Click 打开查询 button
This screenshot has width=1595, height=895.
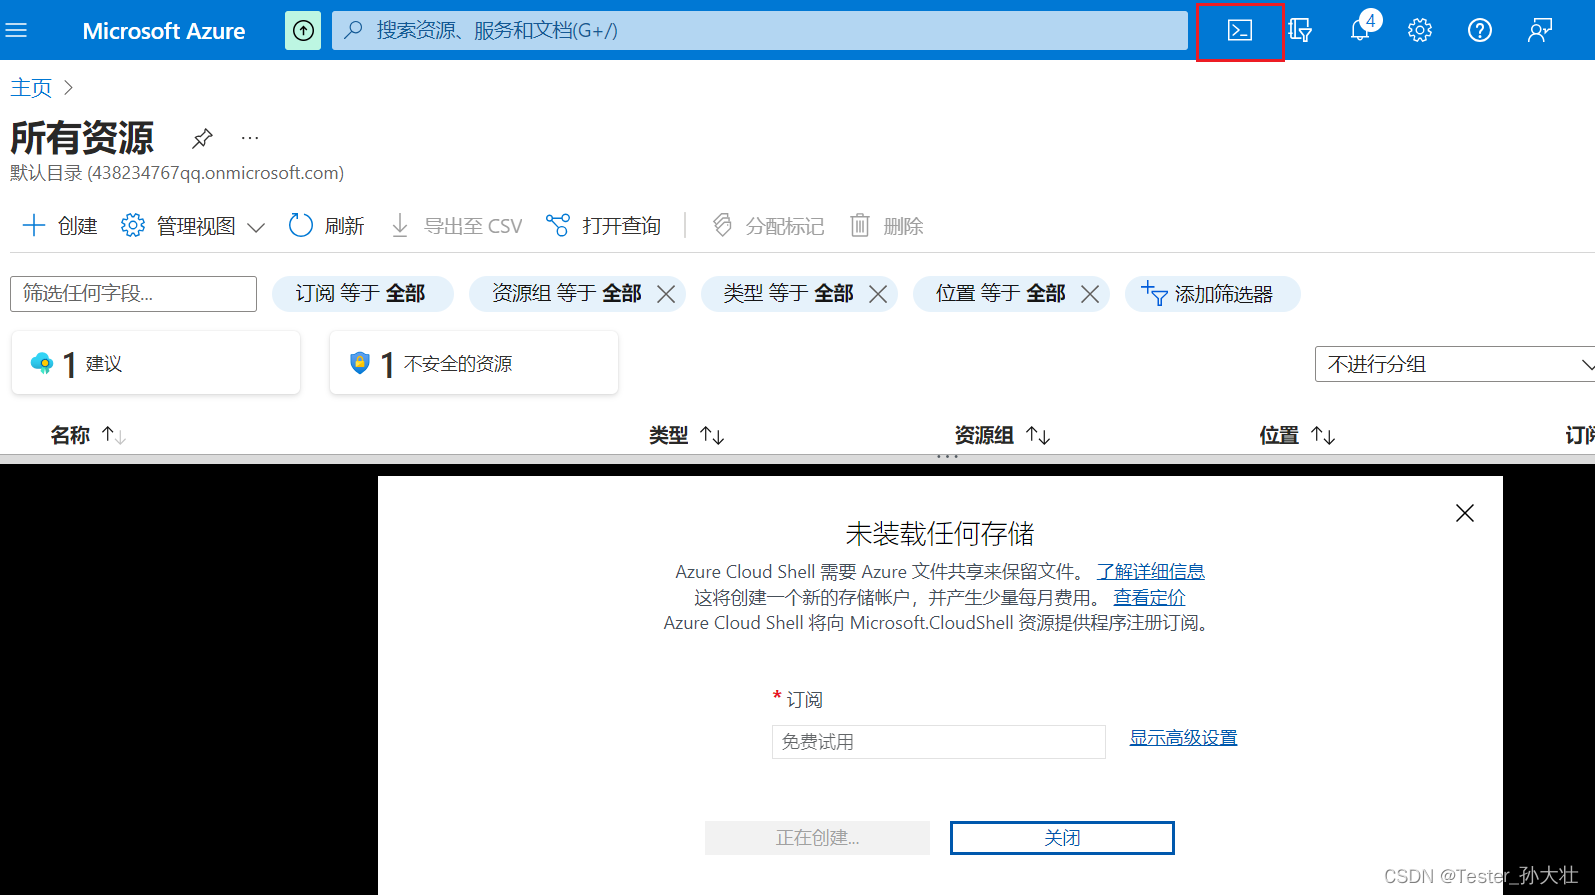tap(603, 226)
